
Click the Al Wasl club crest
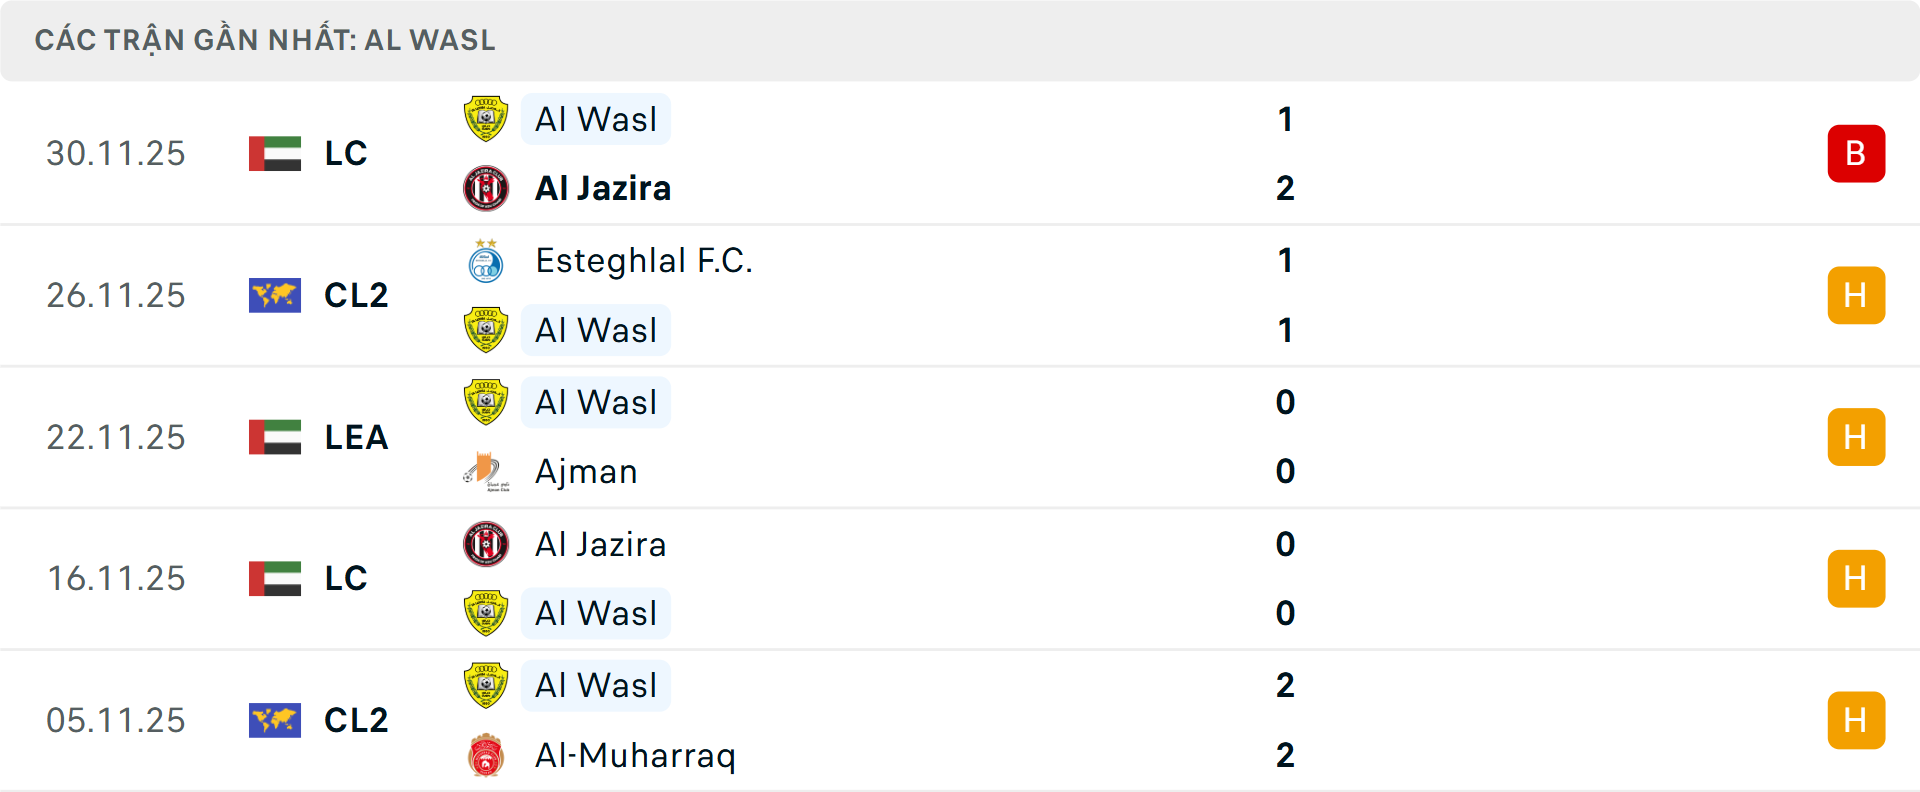487,119
